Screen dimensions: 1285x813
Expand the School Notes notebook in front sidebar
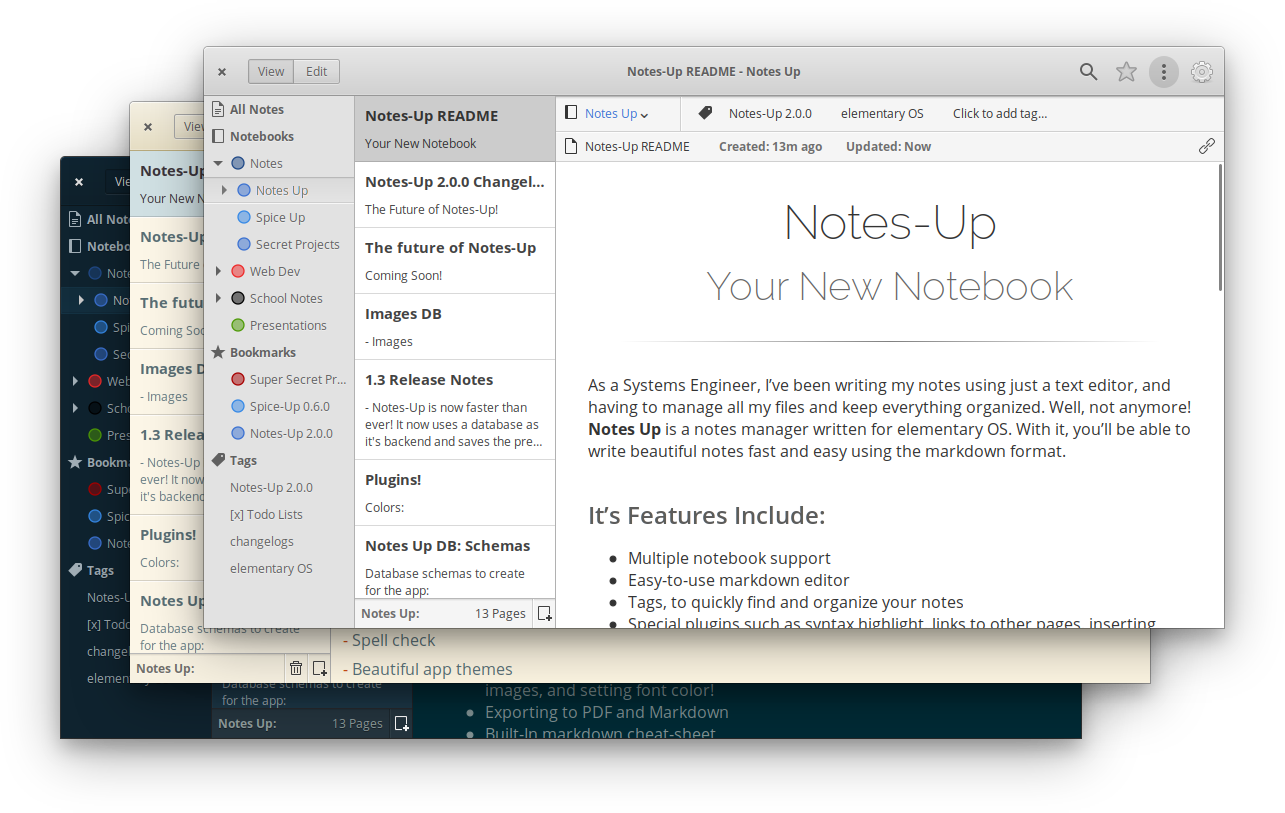pyautogui.click(x=218, y=298)
